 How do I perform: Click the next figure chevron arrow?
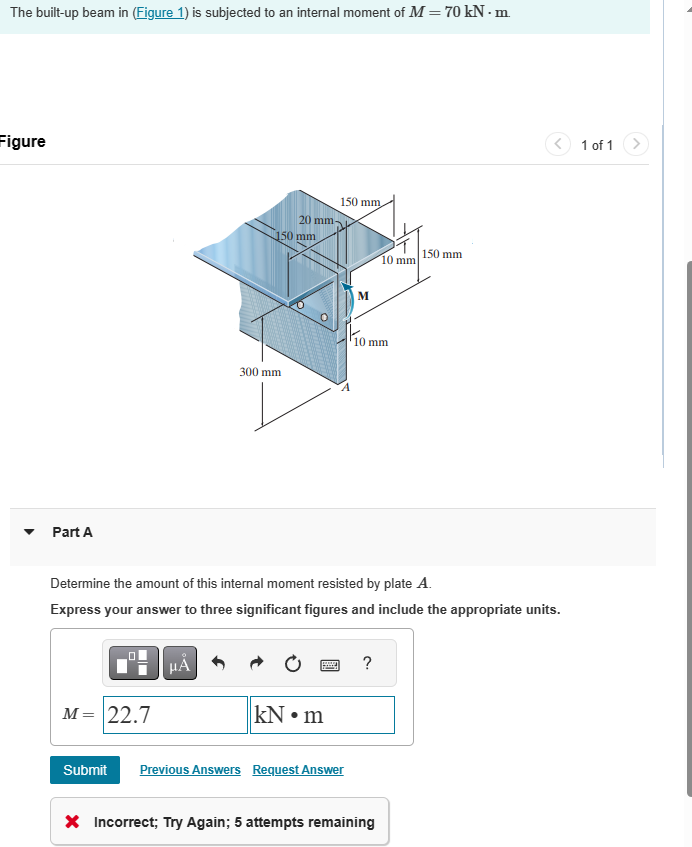coord(636,144)
